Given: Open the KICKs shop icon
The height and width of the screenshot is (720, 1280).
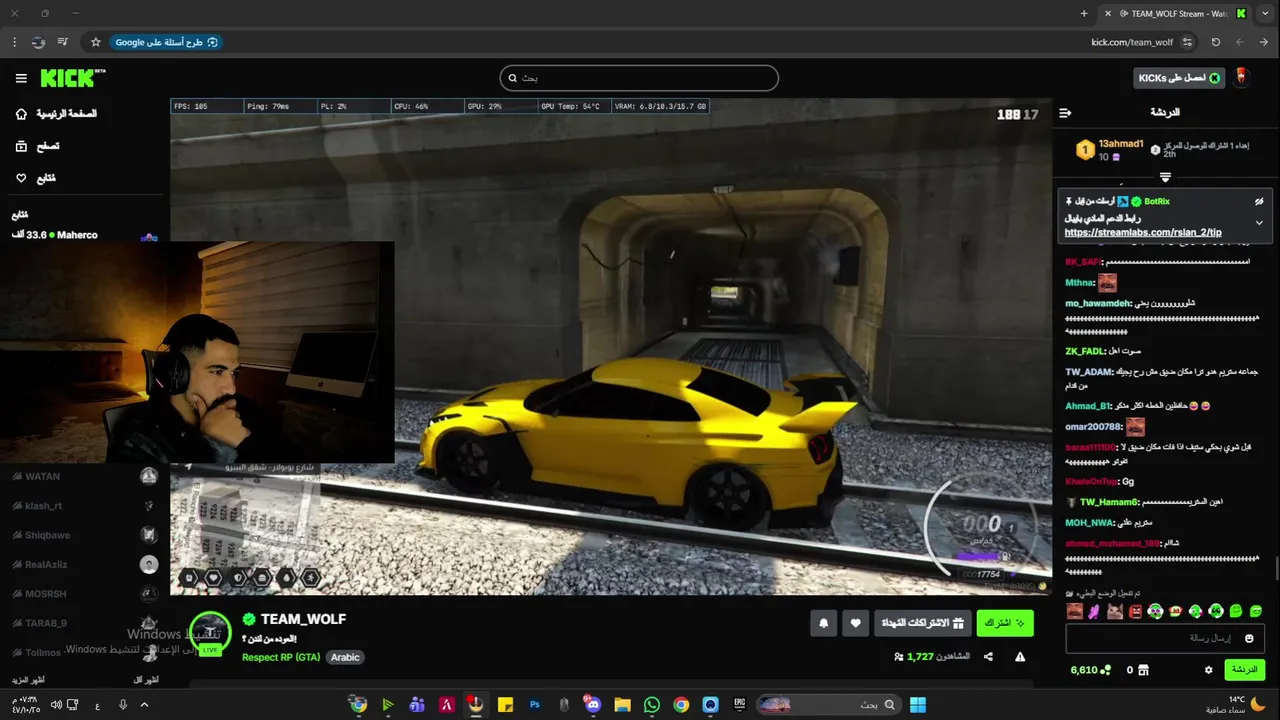Looking at the screenshot, I should click(1144, 670).
